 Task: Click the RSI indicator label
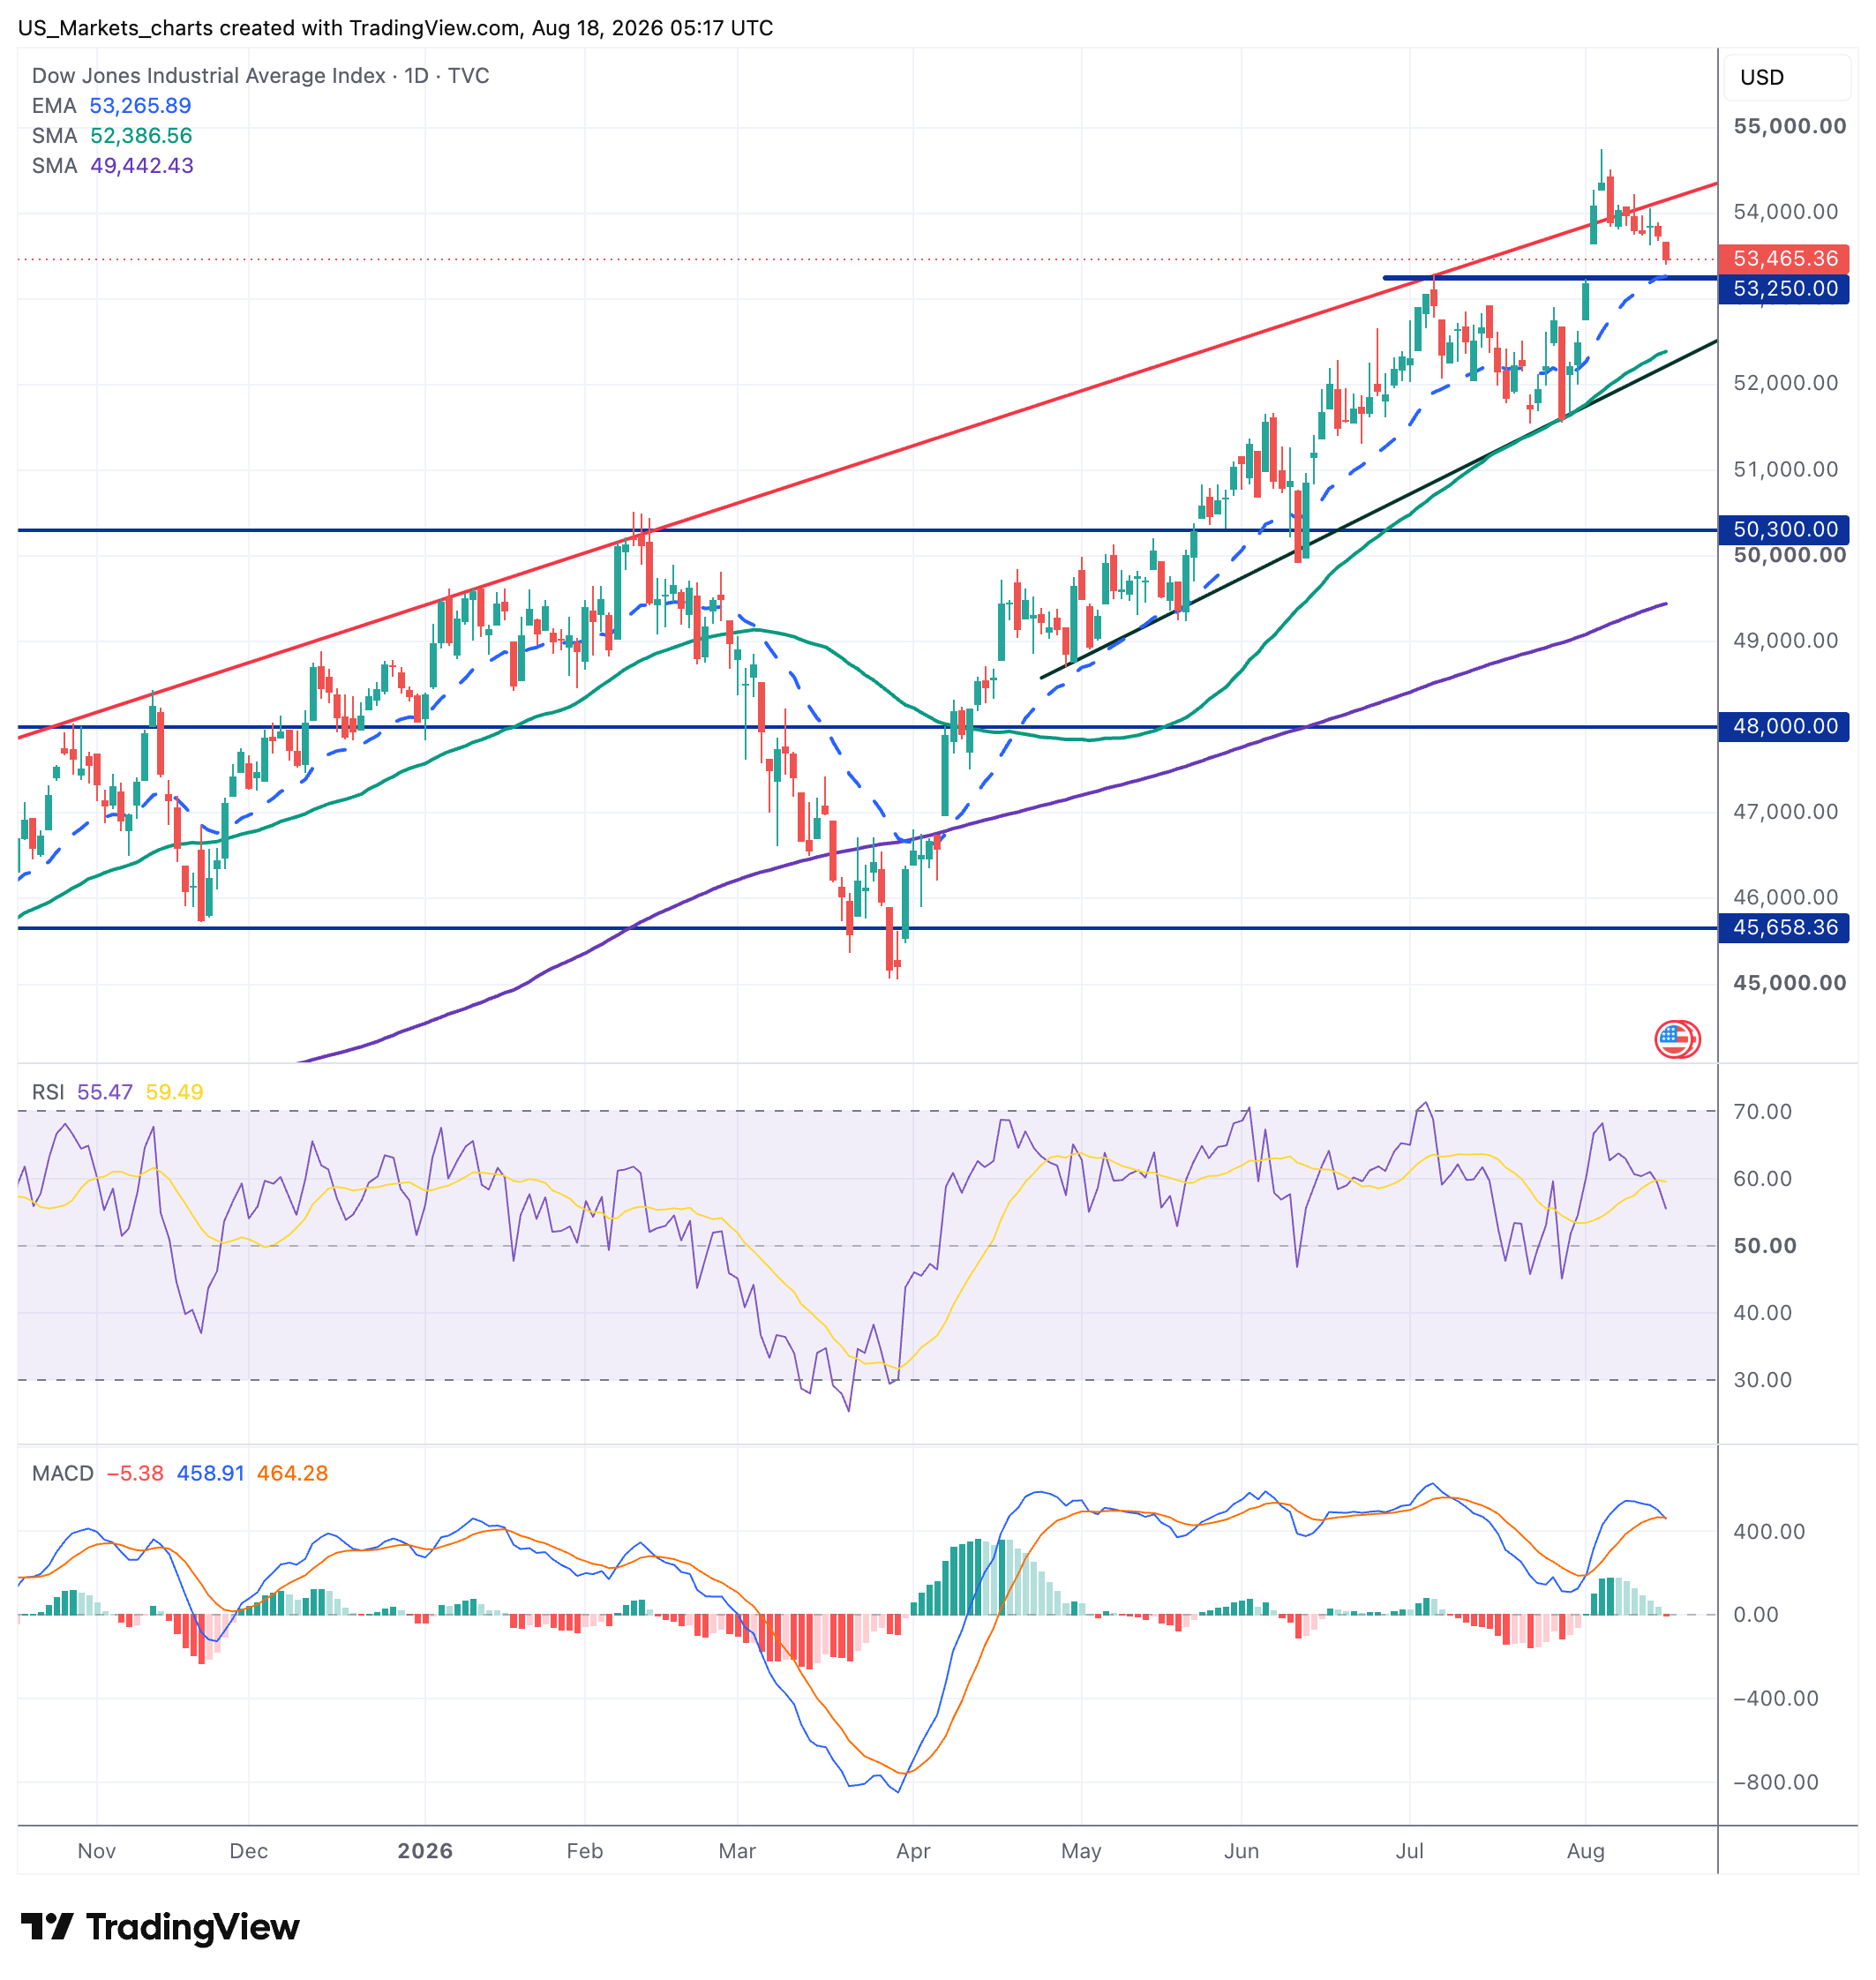coord(48,1092)
